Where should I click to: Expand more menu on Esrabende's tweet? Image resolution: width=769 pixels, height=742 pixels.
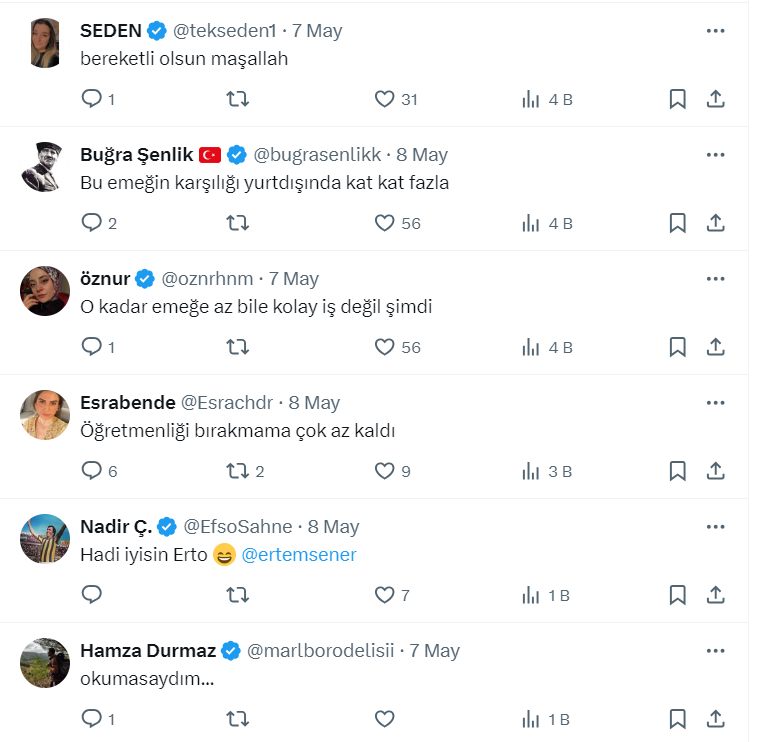(715, 403)
